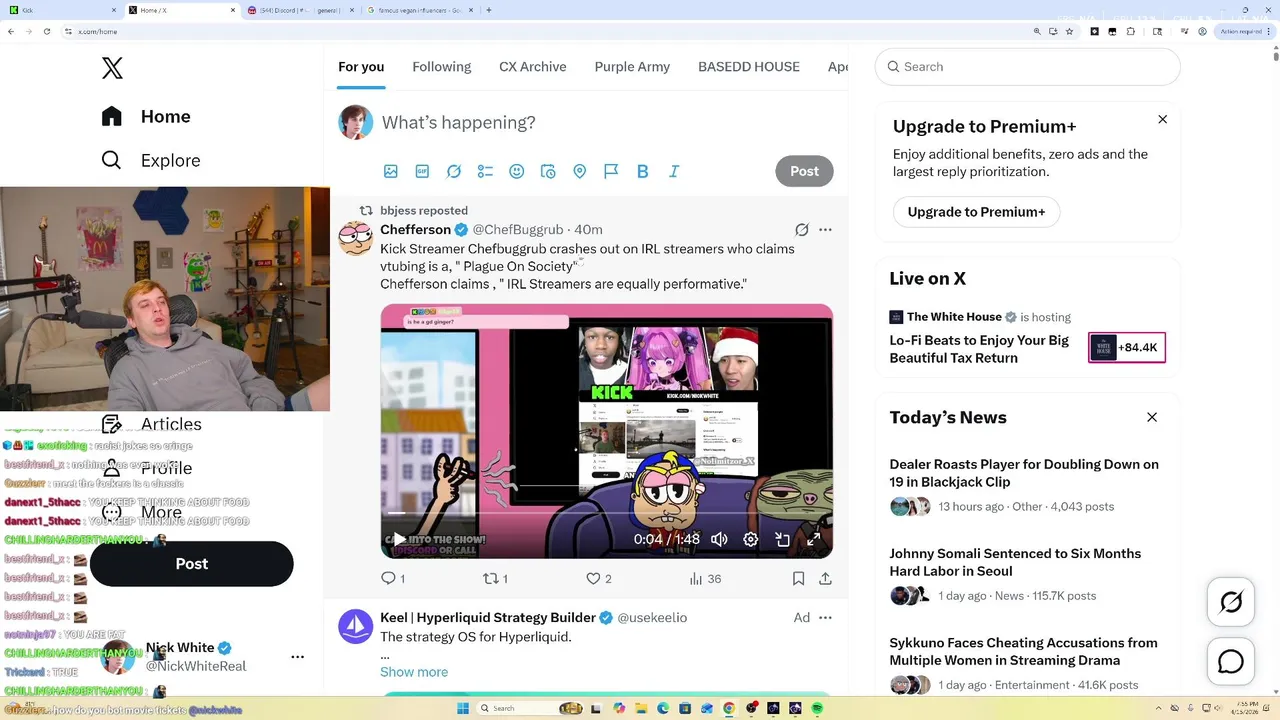Bookmark this page with star icon
This screenshot has width=1280, height=720.
tap(1070, 31)
